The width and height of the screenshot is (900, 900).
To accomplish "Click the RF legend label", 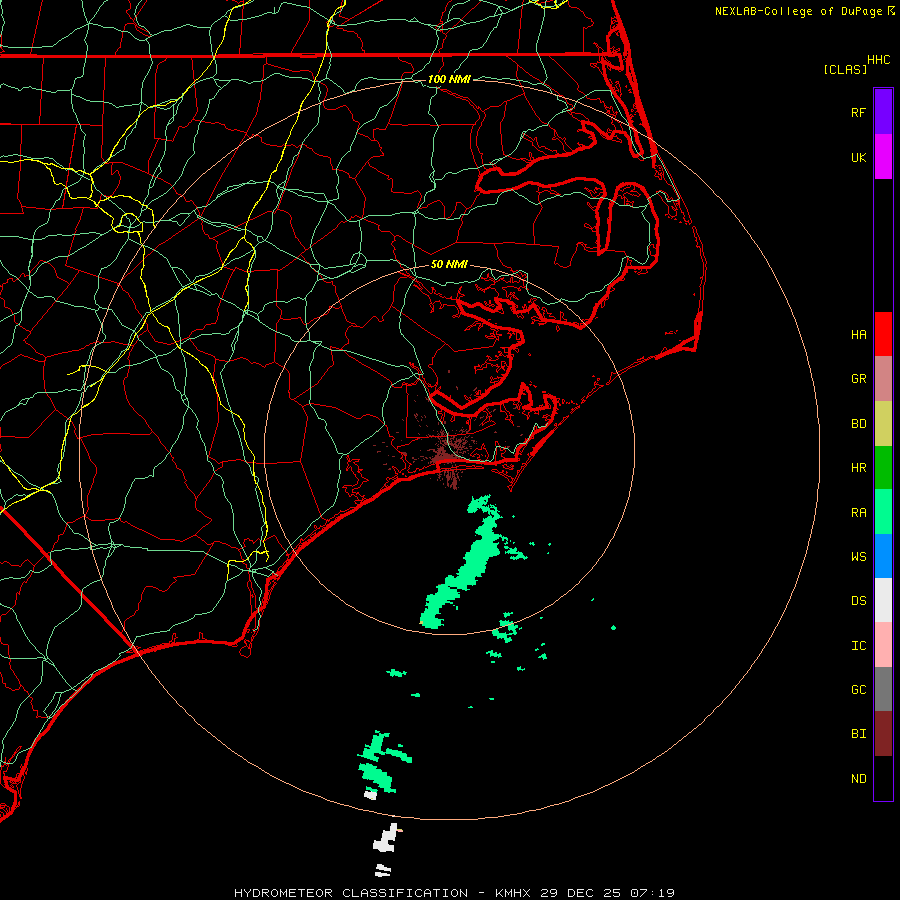I will 859,112.
